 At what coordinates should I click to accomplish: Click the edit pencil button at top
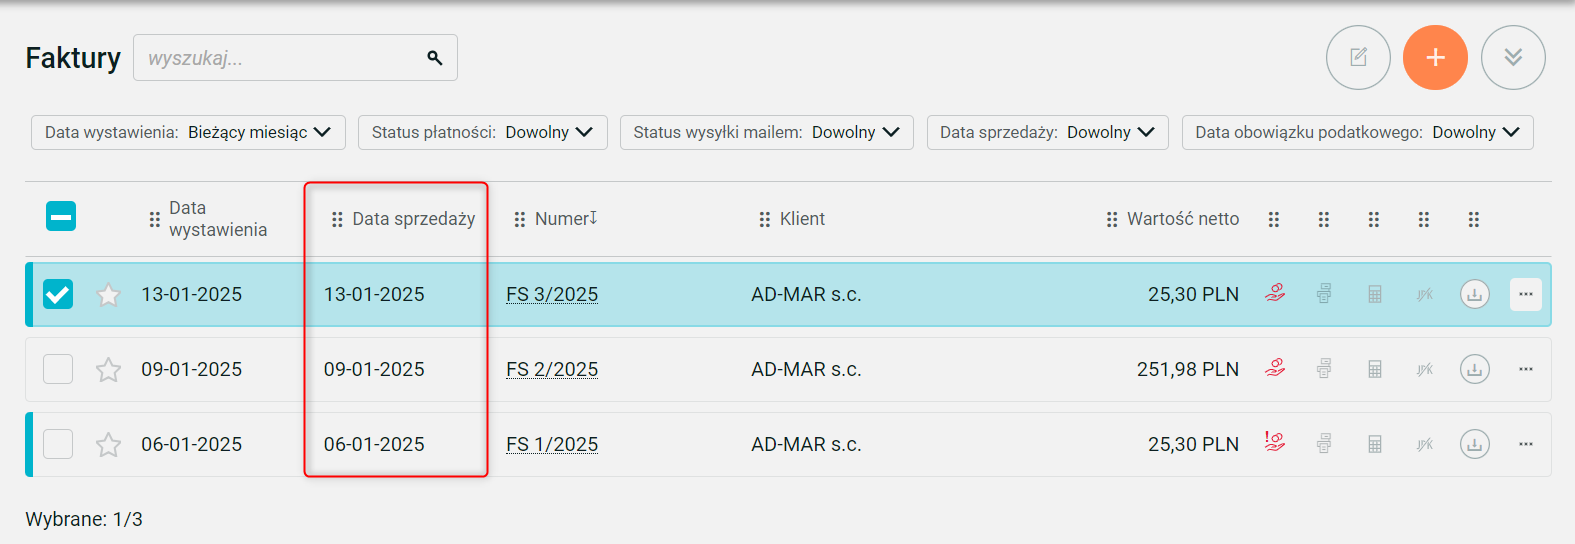click(1358, 58)
